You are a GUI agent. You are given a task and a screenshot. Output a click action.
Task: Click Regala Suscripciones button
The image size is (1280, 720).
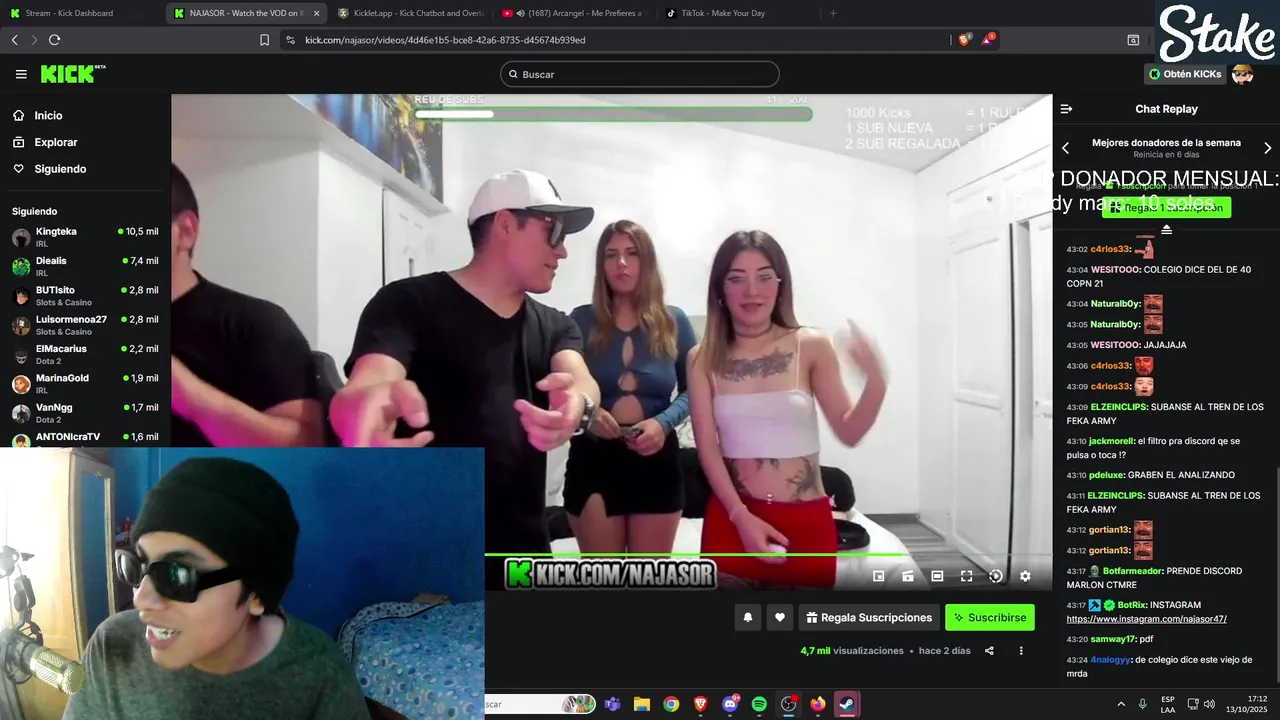869,618
